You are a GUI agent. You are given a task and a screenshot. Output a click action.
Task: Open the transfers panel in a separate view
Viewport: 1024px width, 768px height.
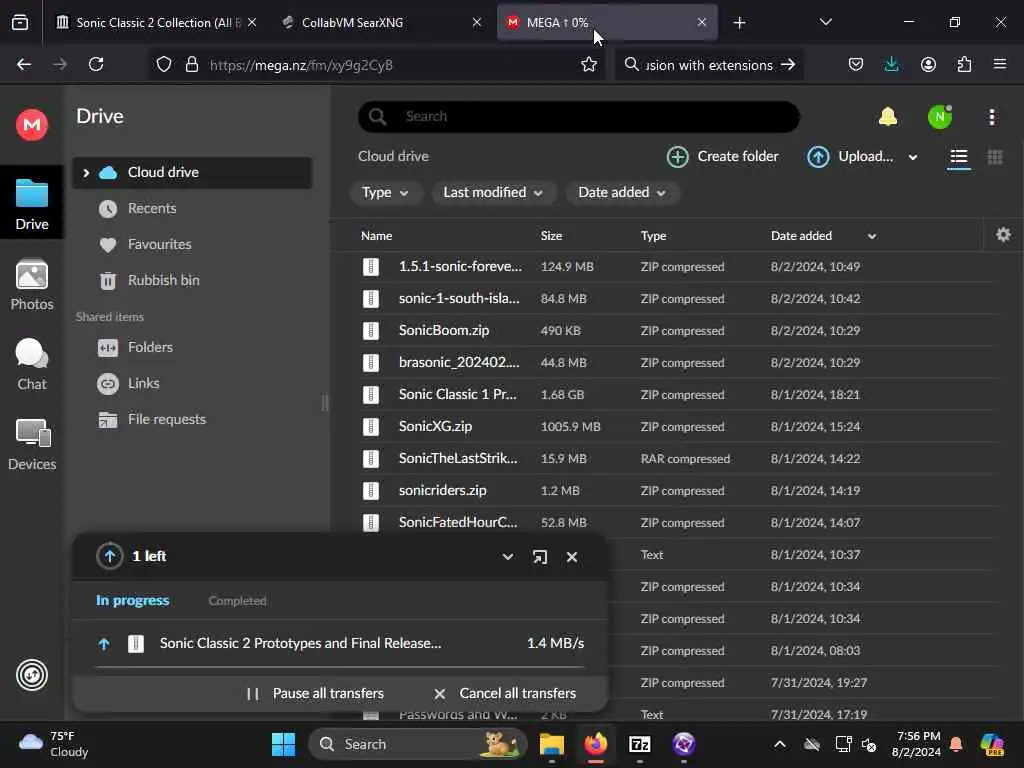(x=539, y=557)
